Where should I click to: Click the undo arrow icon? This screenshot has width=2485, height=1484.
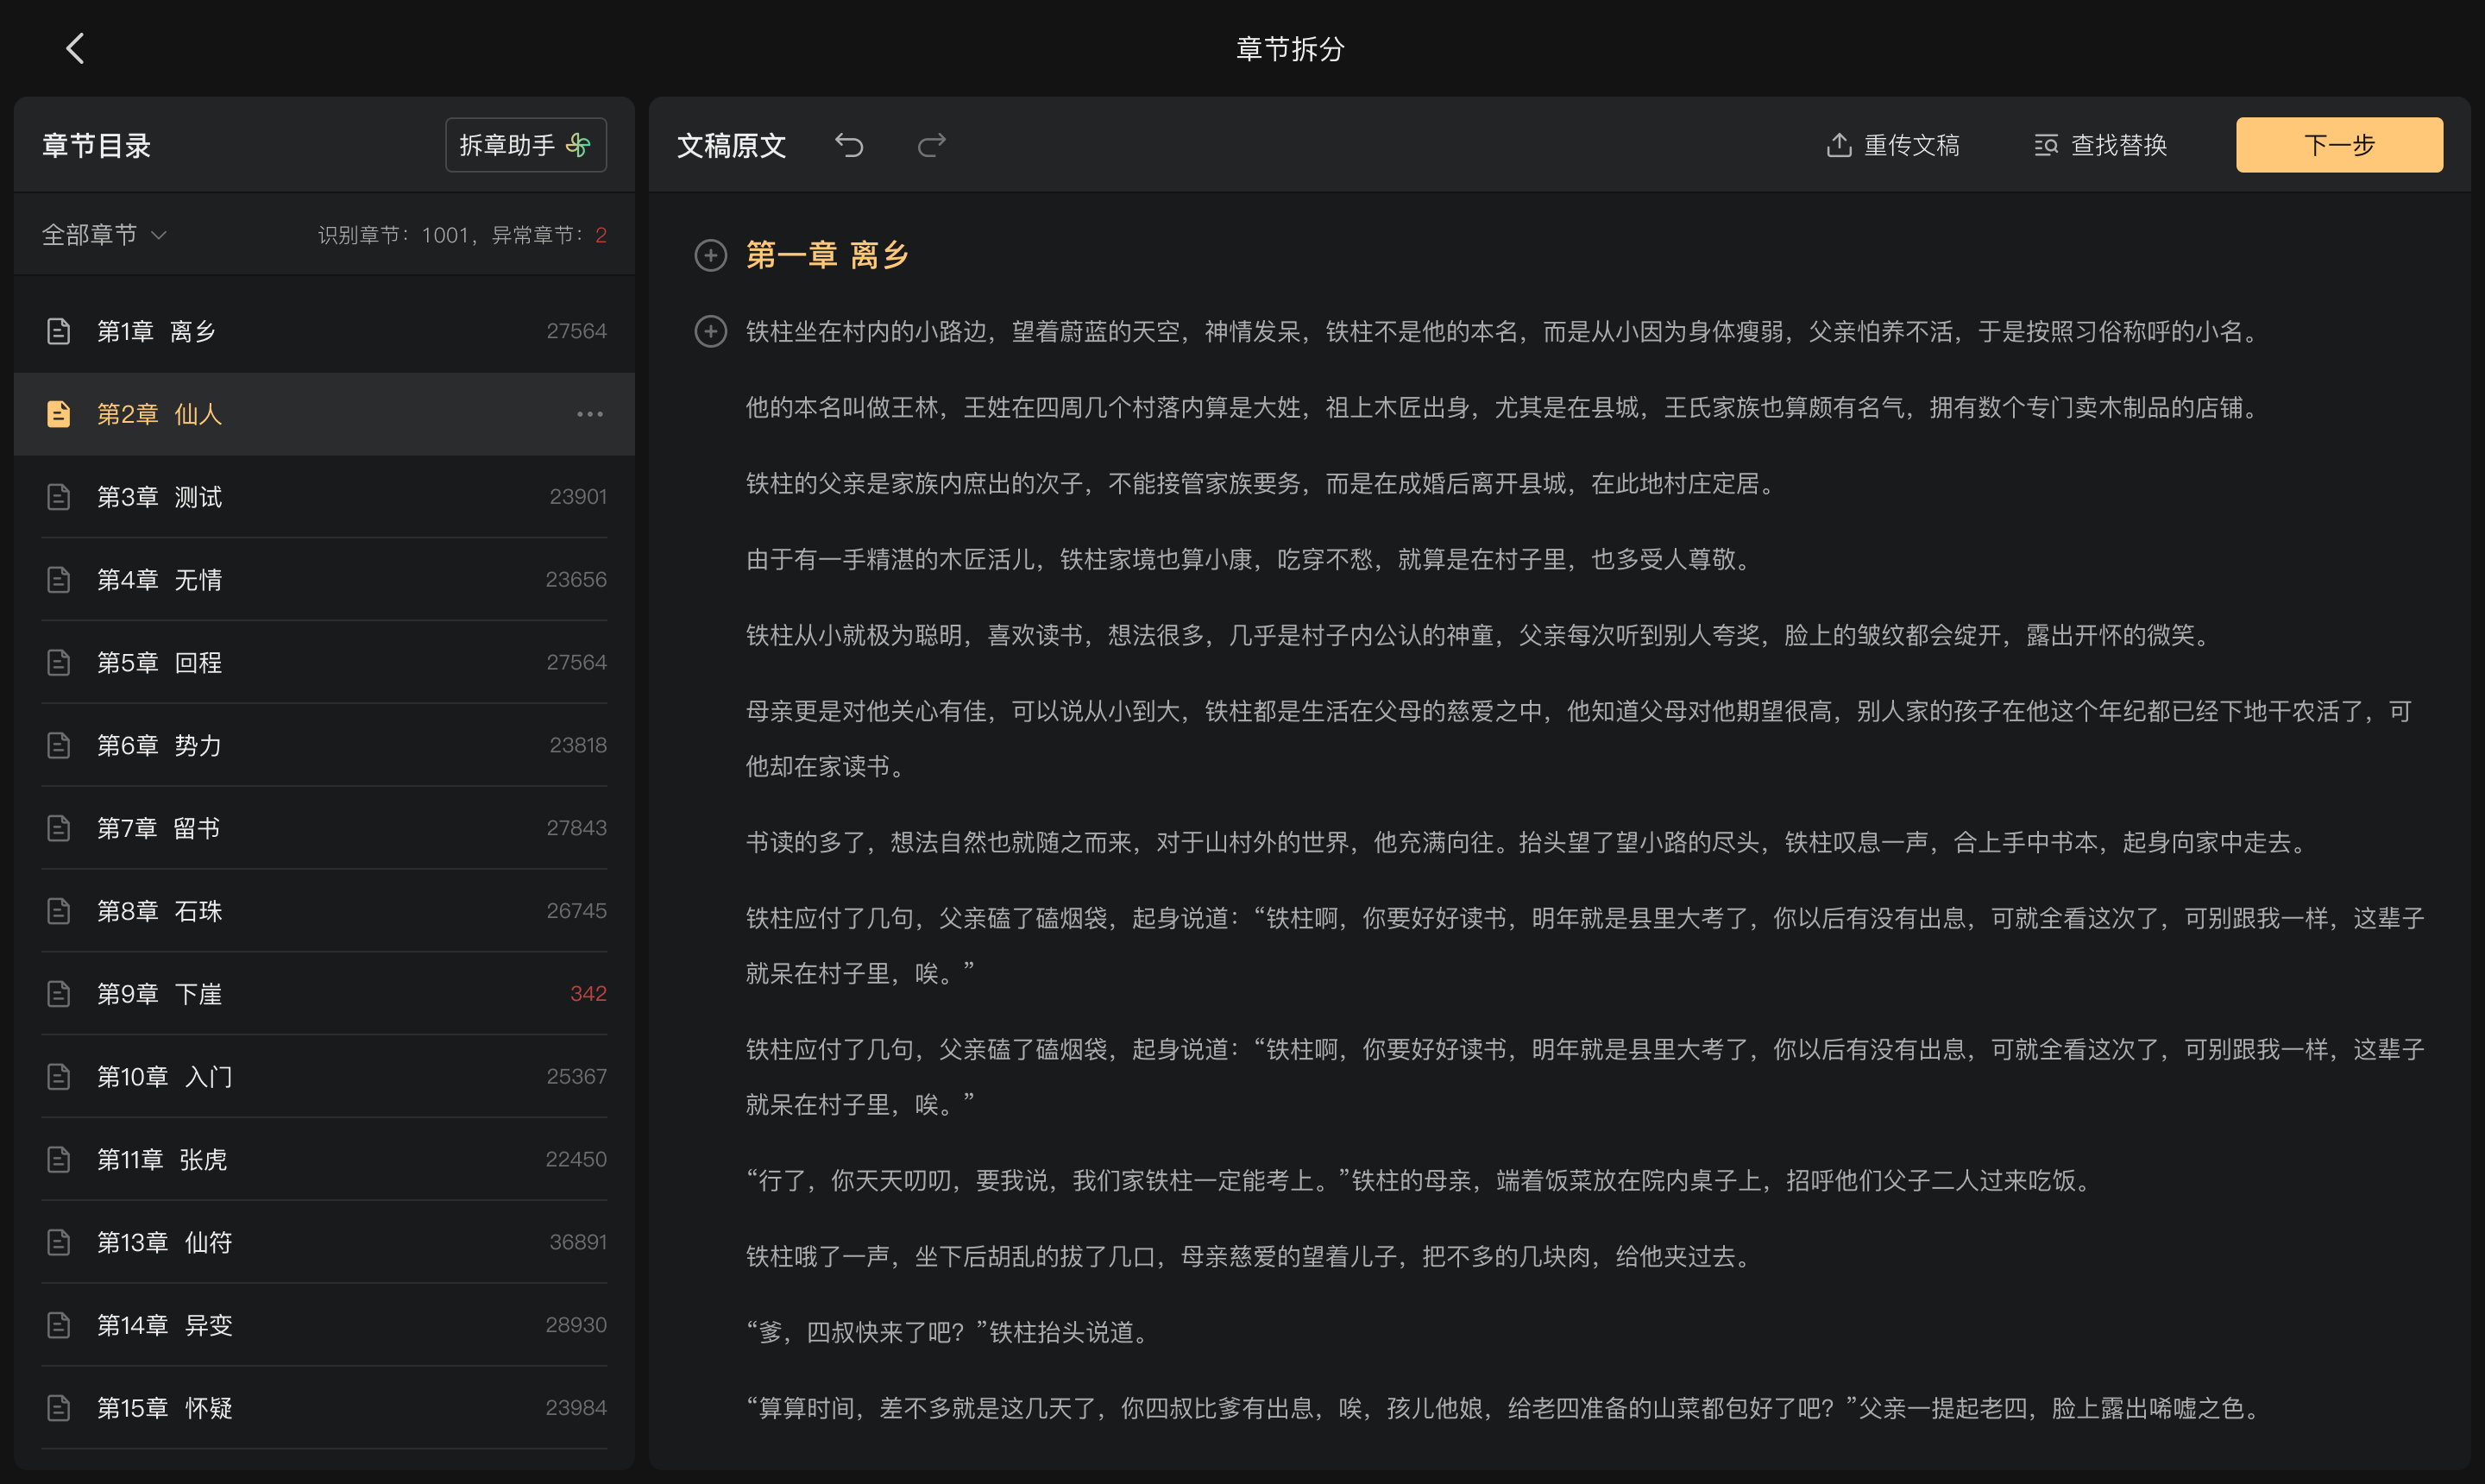849,145
